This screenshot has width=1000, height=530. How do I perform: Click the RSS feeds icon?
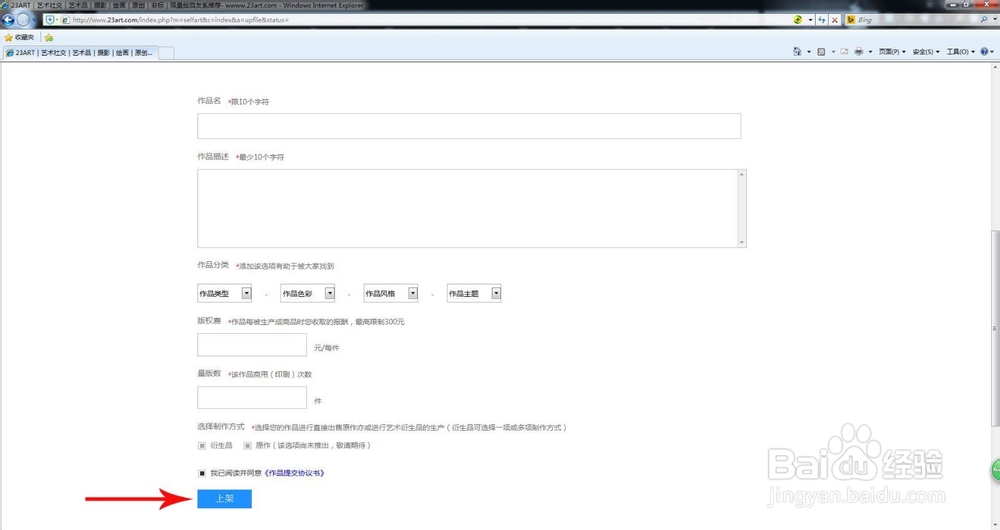(x=821, y=52)
